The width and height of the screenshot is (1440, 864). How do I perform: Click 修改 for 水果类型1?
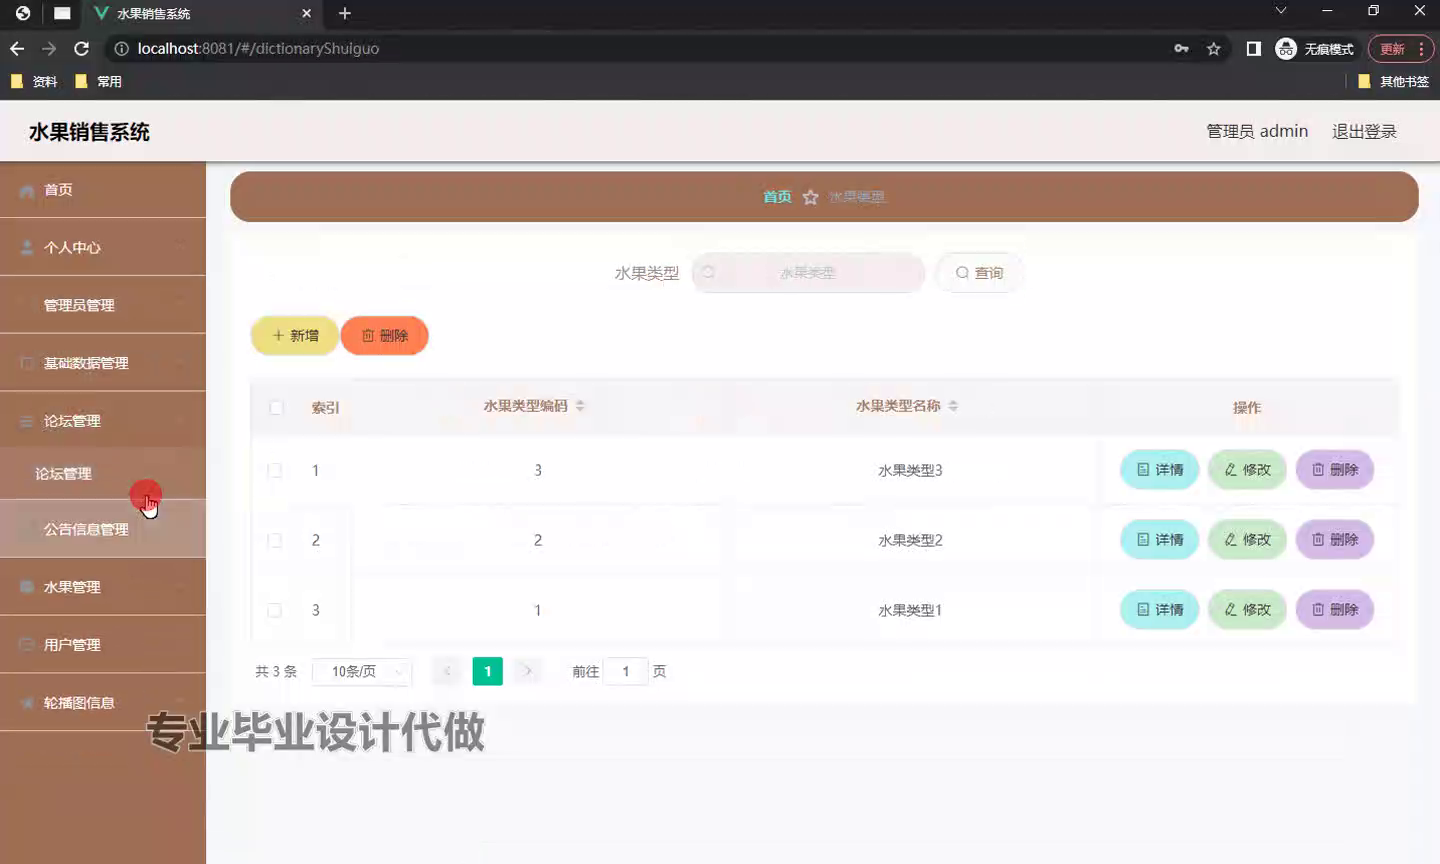(x=1248, y=610)
